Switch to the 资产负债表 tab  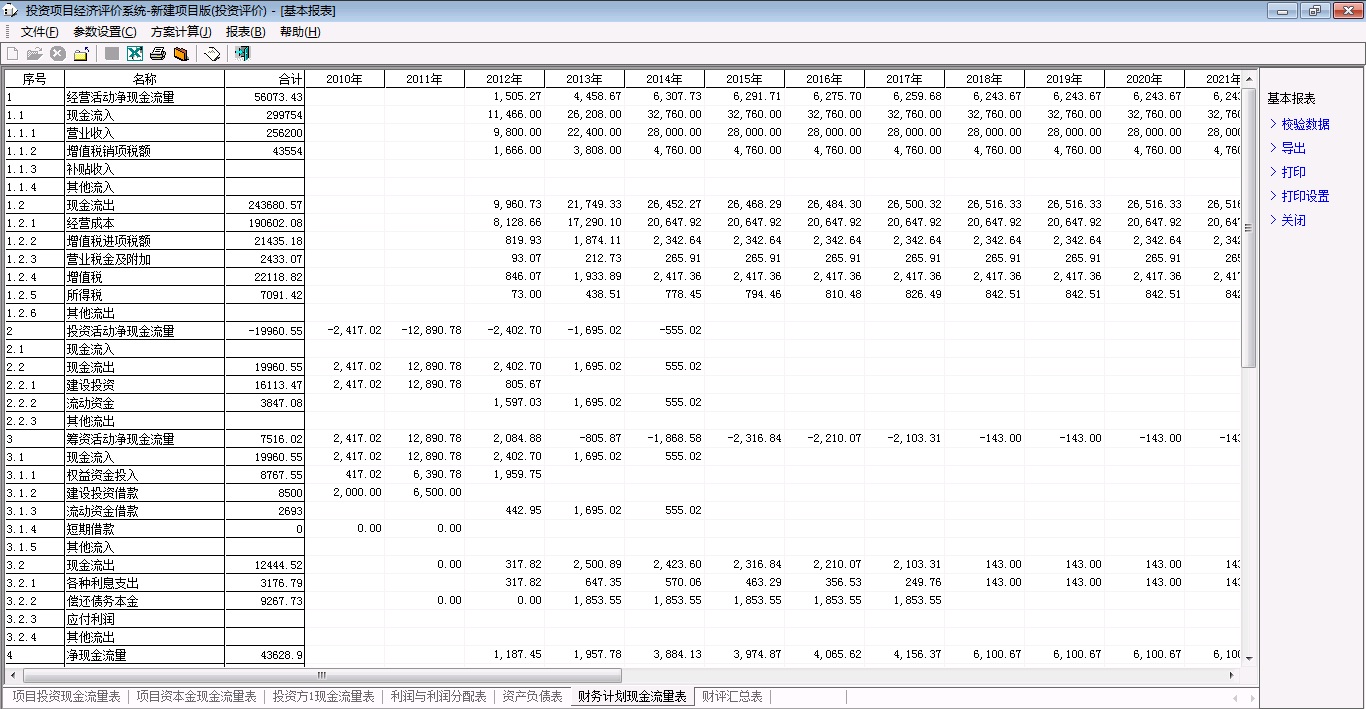tap(532, 697)
